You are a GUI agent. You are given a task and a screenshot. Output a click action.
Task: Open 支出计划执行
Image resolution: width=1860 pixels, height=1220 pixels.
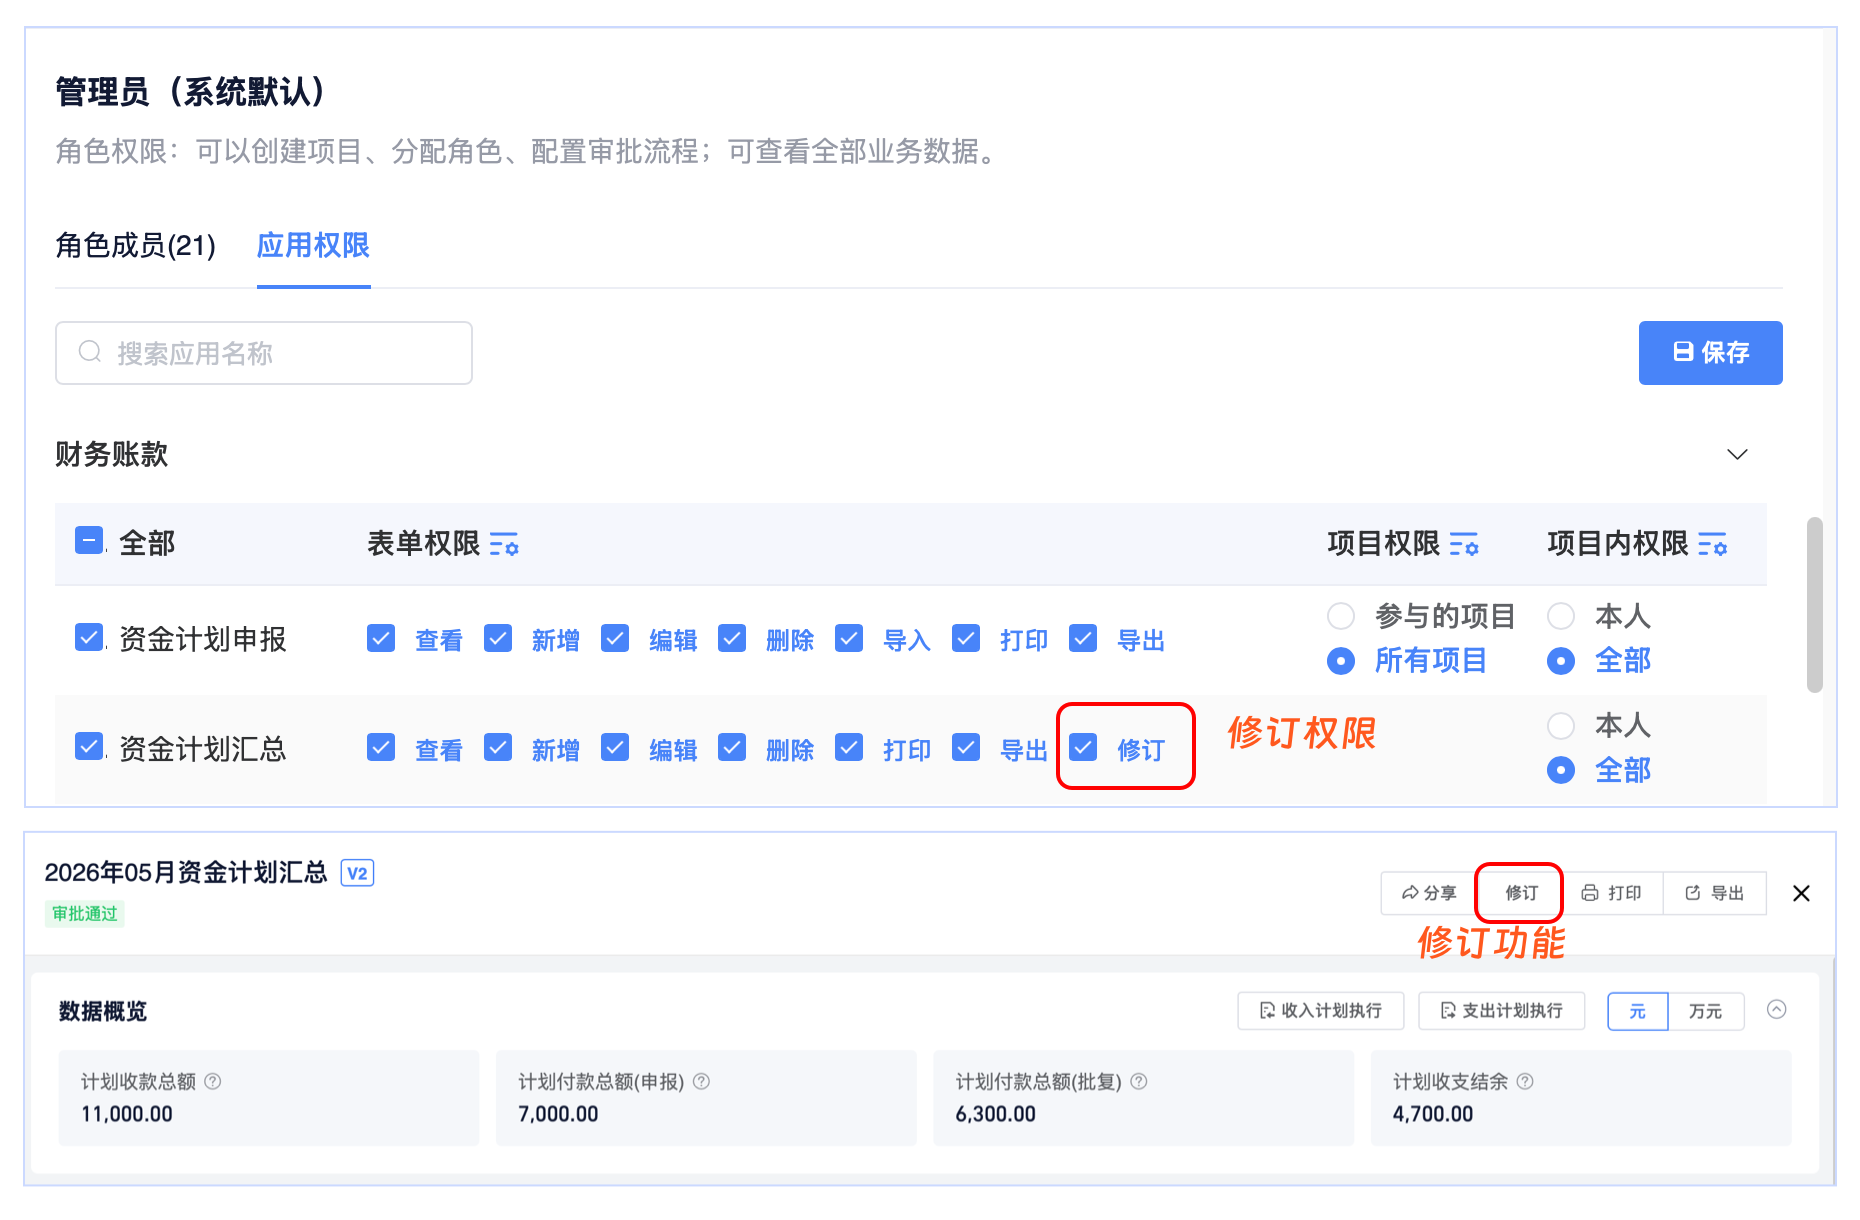click(x=1502, y=1011)
